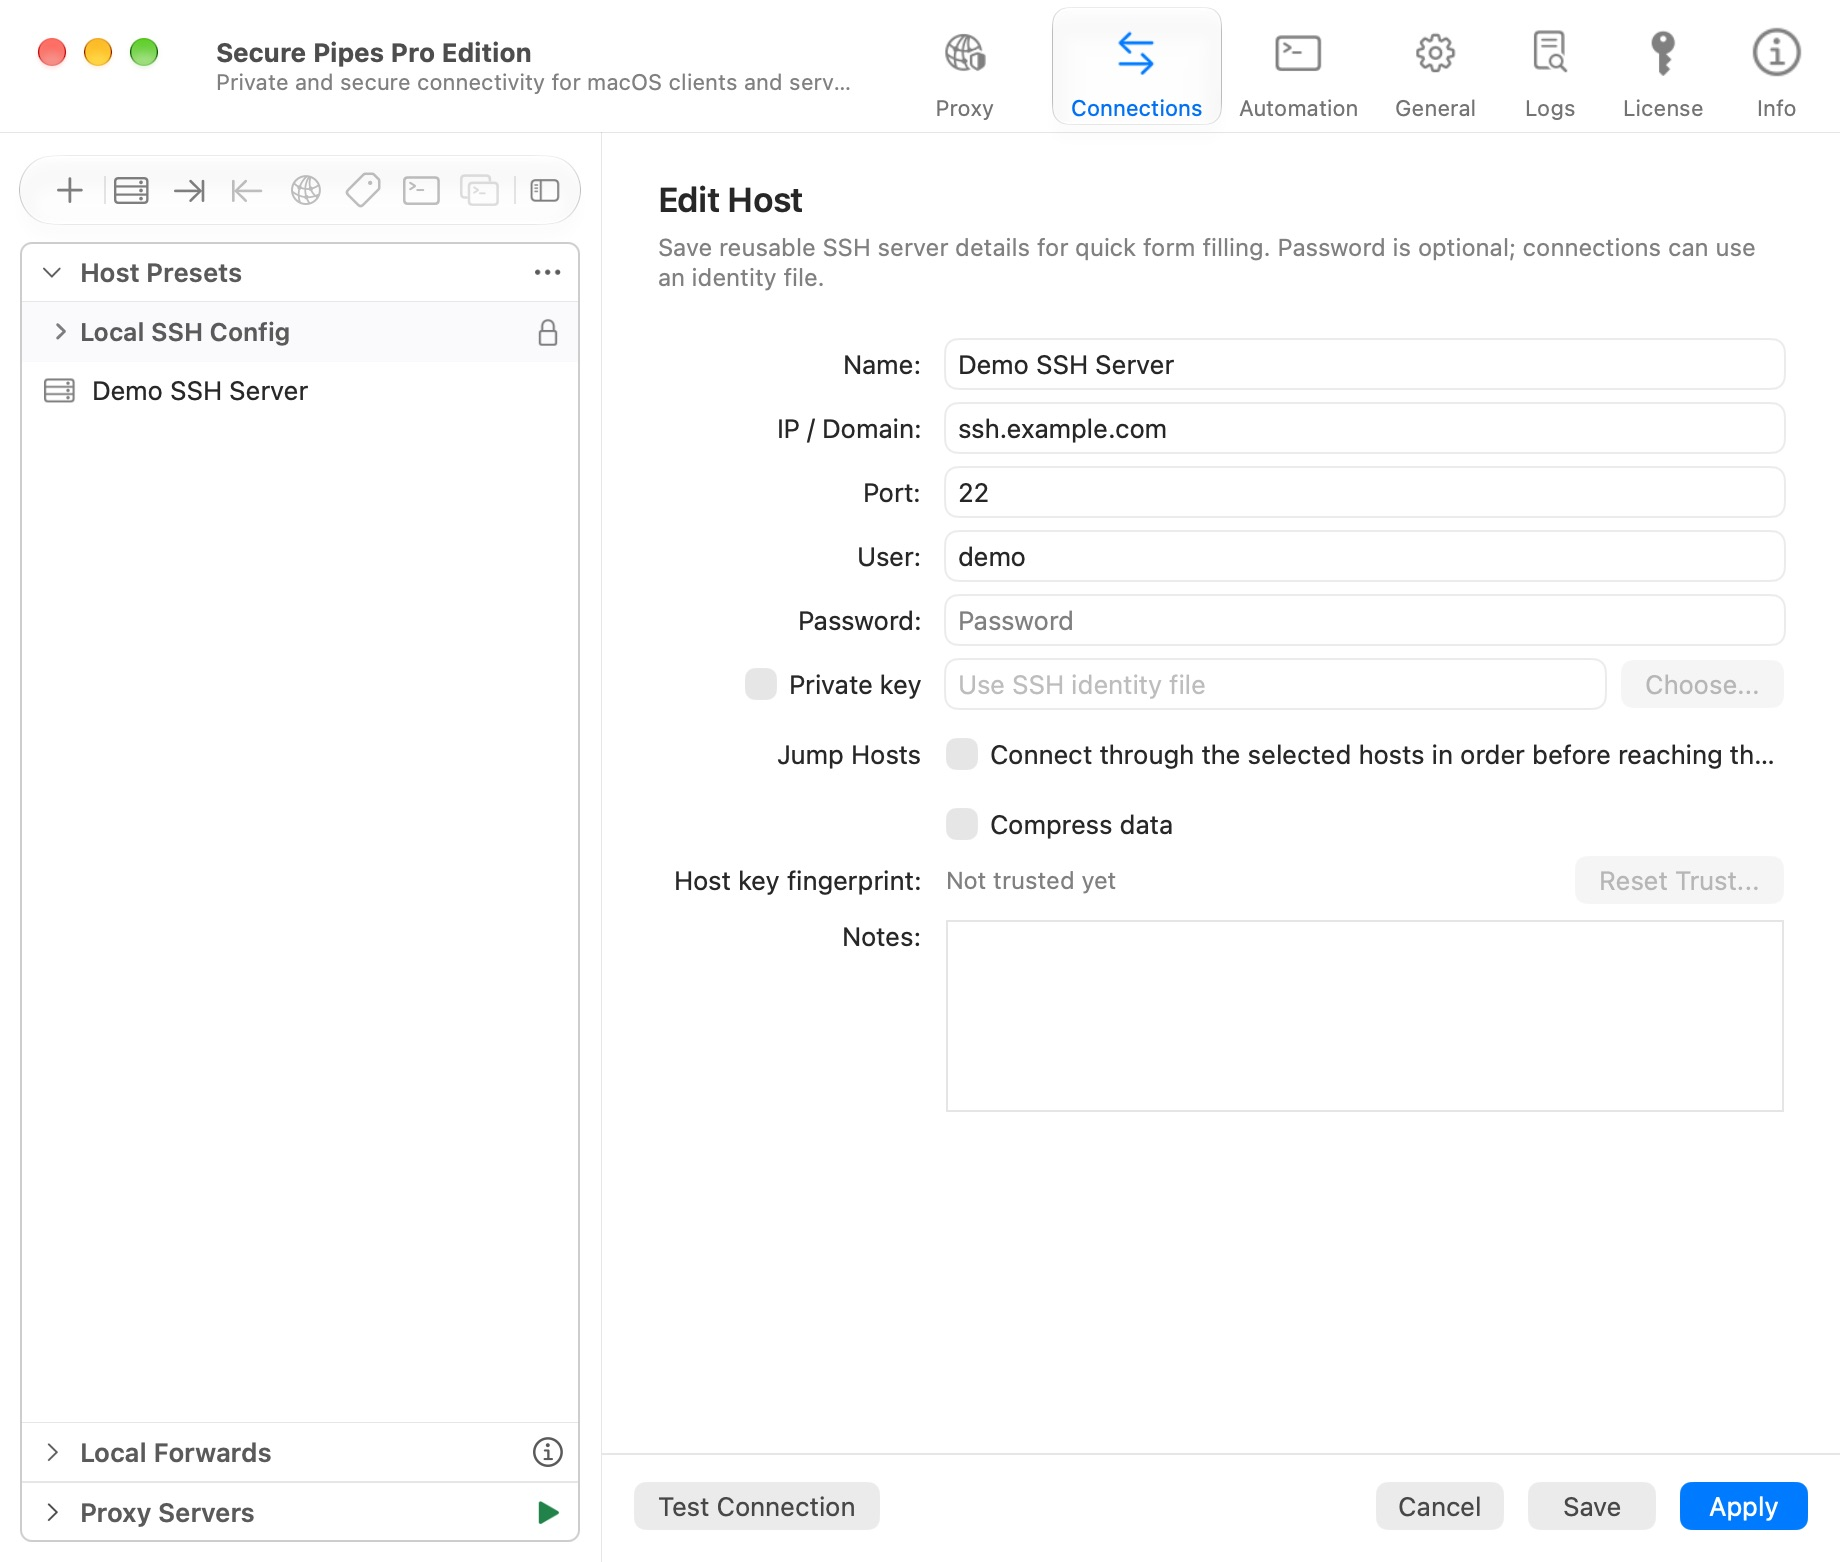The height and width of the screenshot is (1562, 1840).
Task: Toggle the sidebar layout icon
Action: [545, 190]
